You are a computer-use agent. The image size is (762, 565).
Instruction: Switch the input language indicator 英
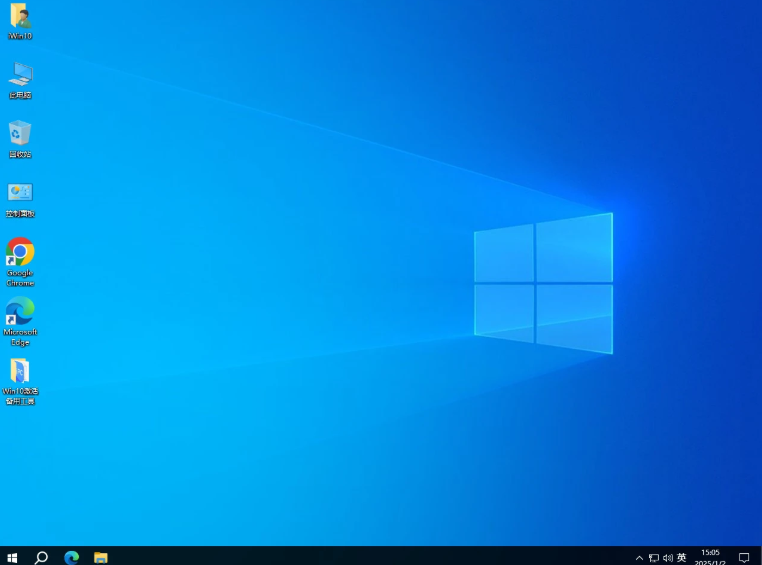(682, 558)
